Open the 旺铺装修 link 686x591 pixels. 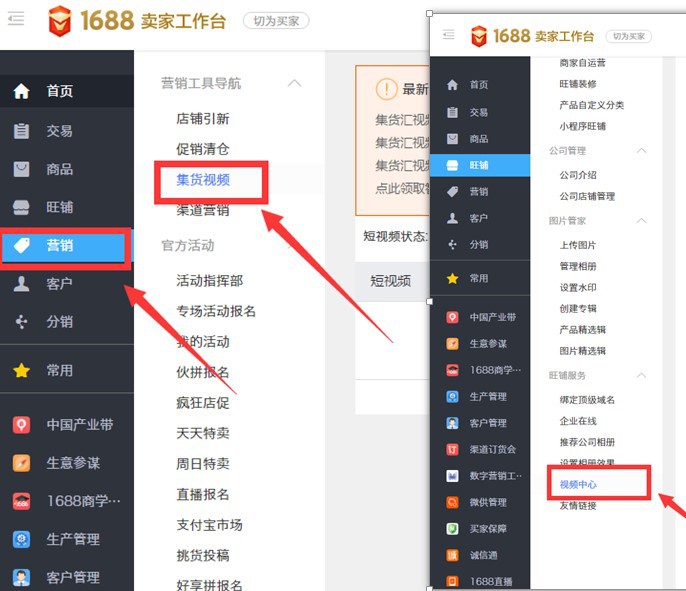pos(578,84)
